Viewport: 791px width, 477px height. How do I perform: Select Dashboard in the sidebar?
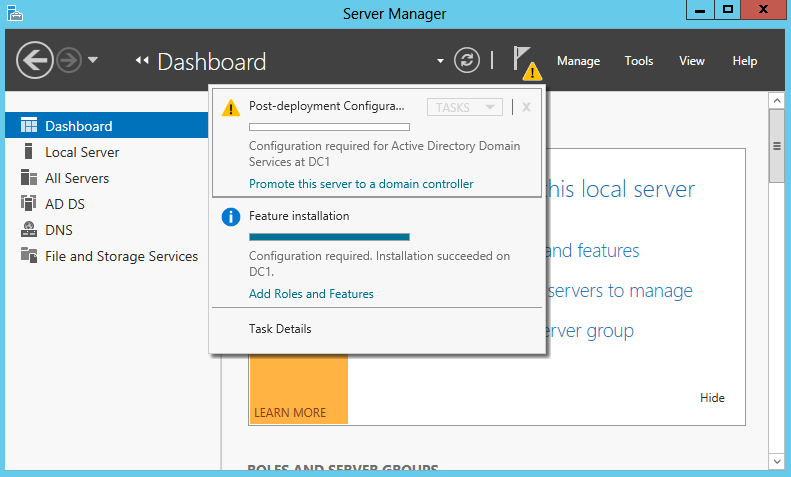pos(106,126)
